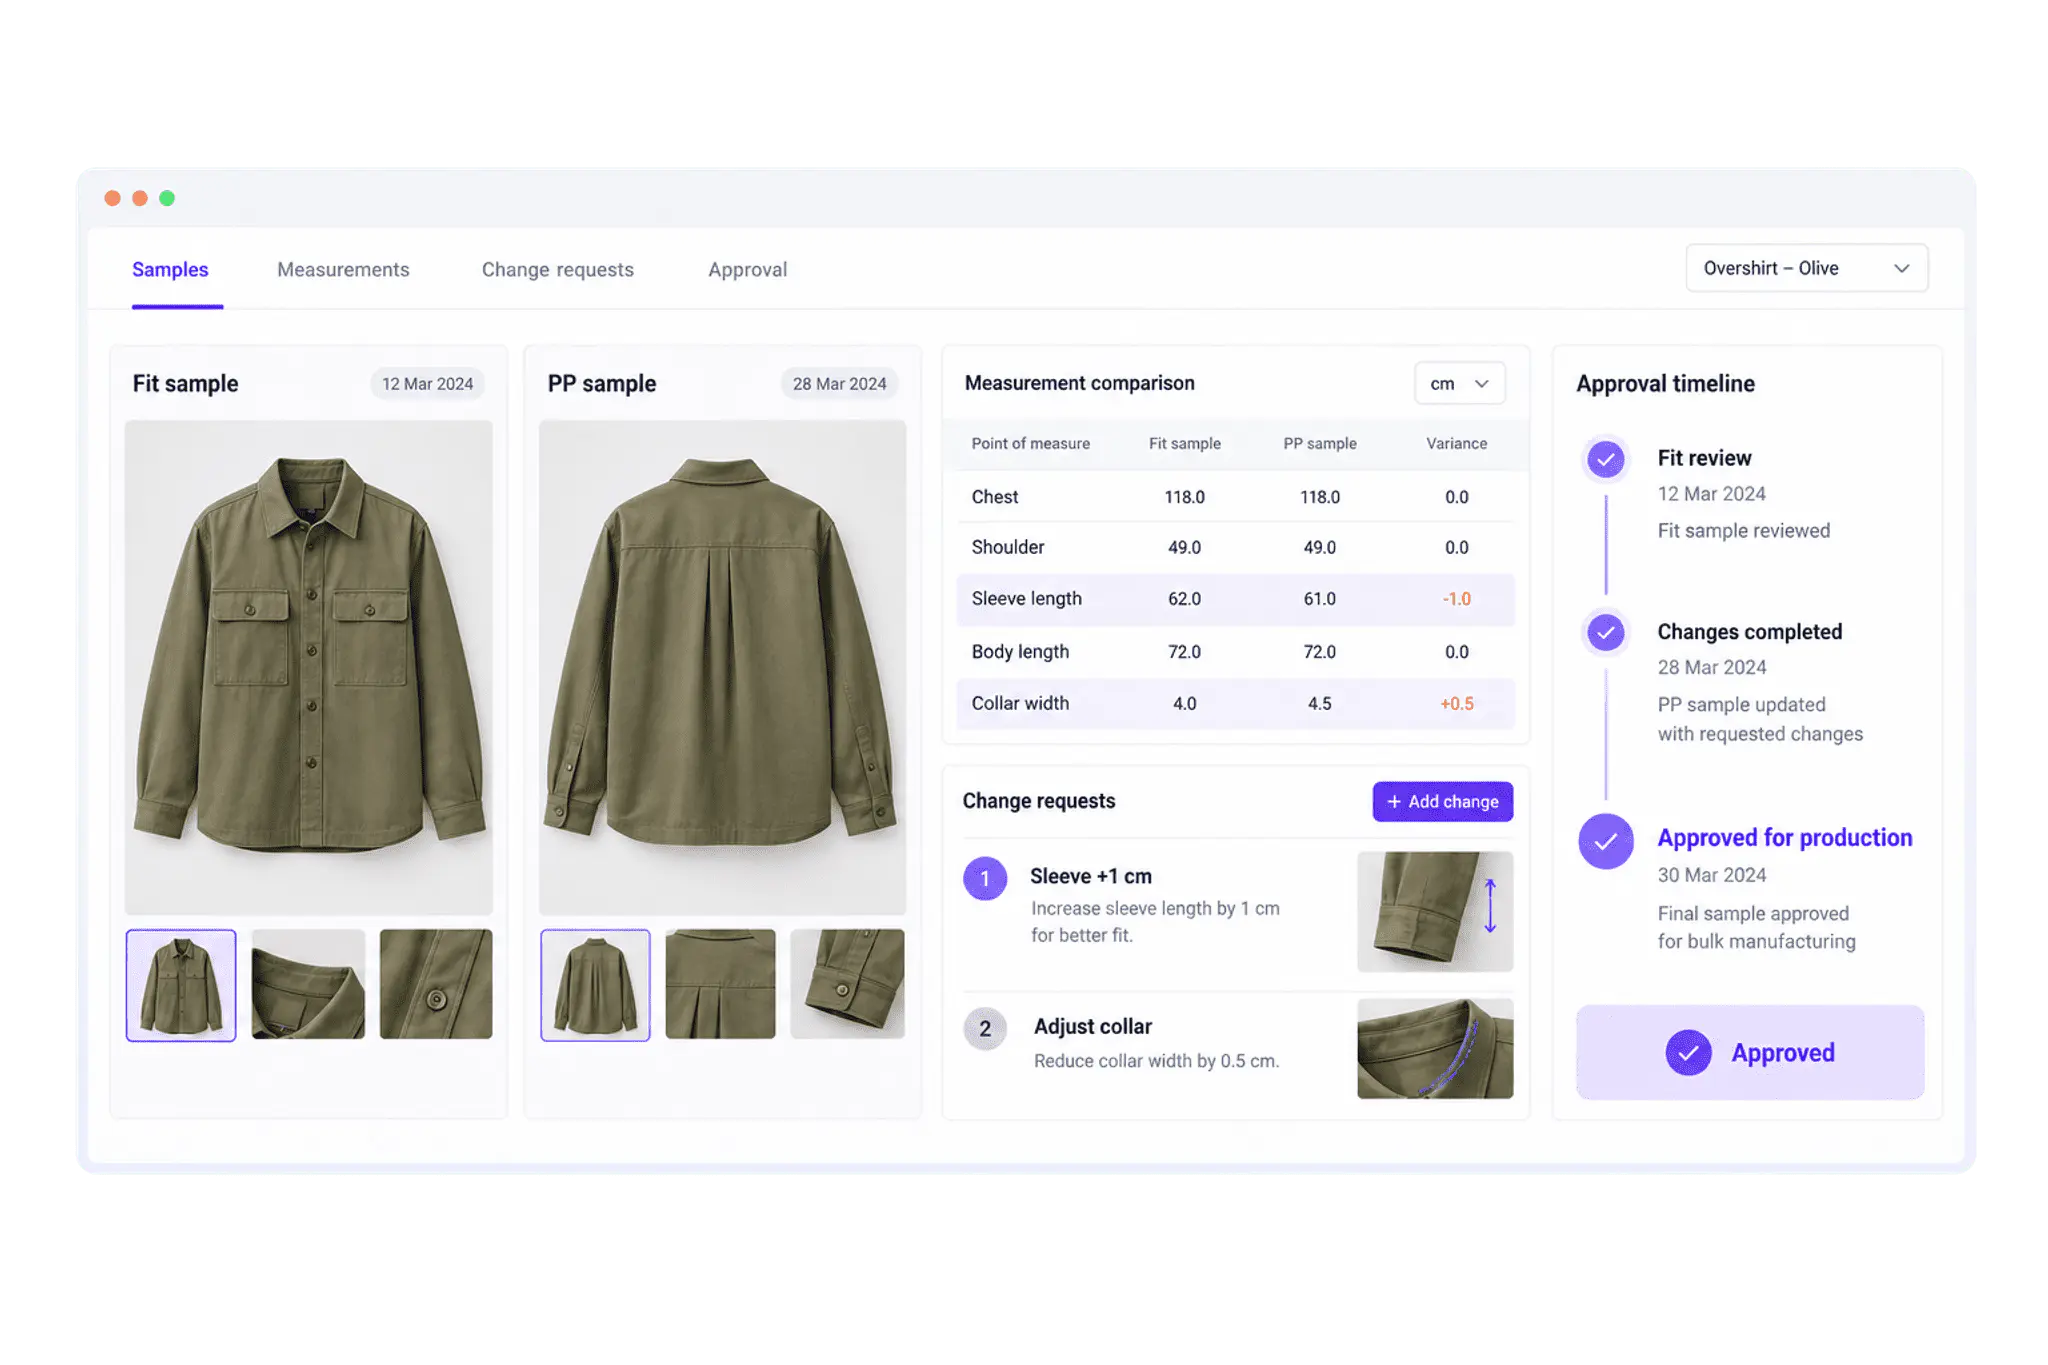The image size is (2048, 1365).
Task: Click the Changes completed checkmark icon
Action: [x=1606, y=632]
